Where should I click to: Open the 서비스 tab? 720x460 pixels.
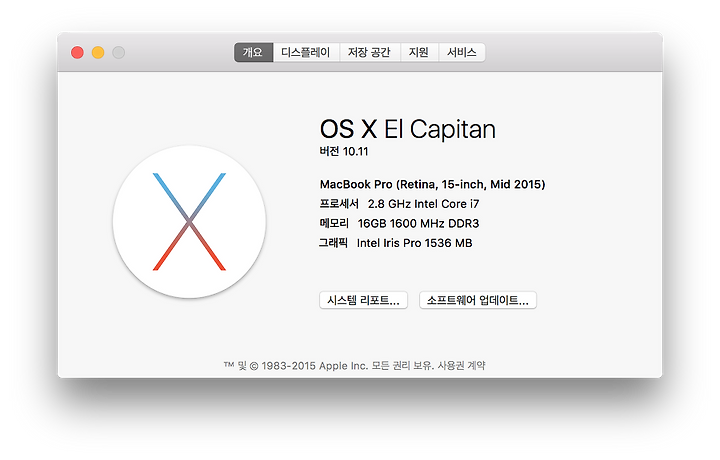tap(462, 52)
